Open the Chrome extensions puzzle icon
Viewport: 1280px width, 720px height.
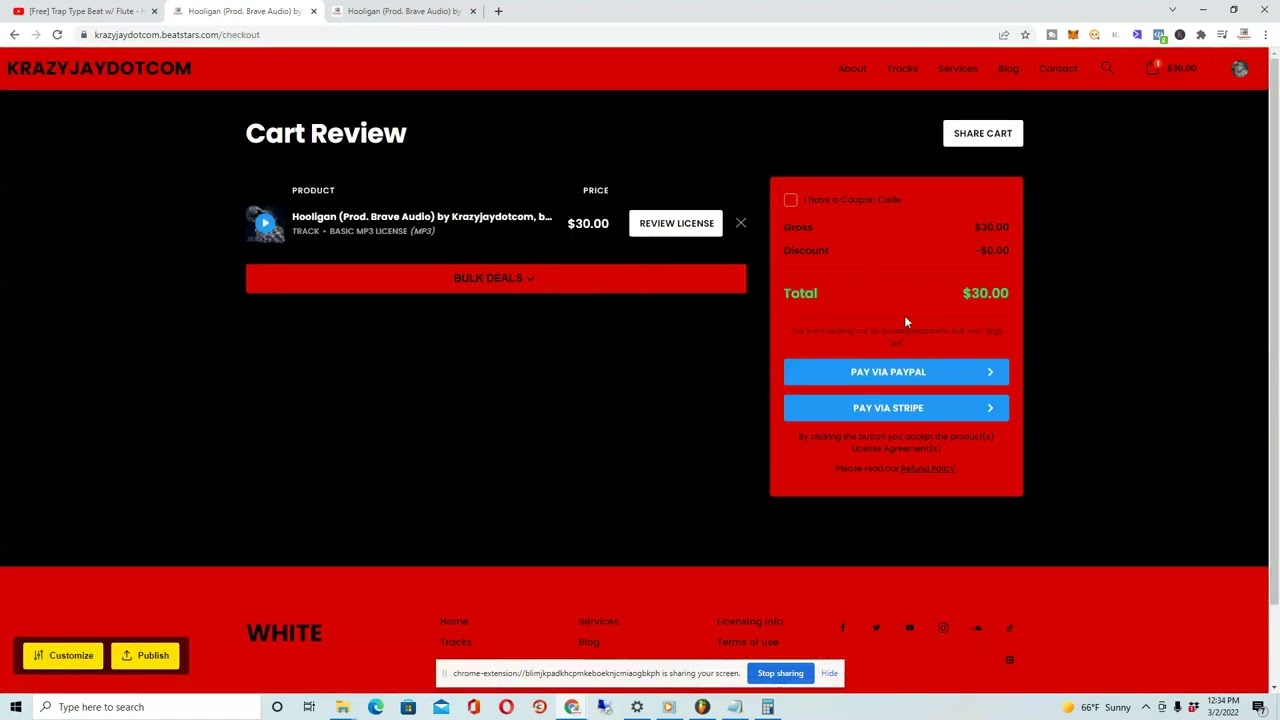(1201, 35)
